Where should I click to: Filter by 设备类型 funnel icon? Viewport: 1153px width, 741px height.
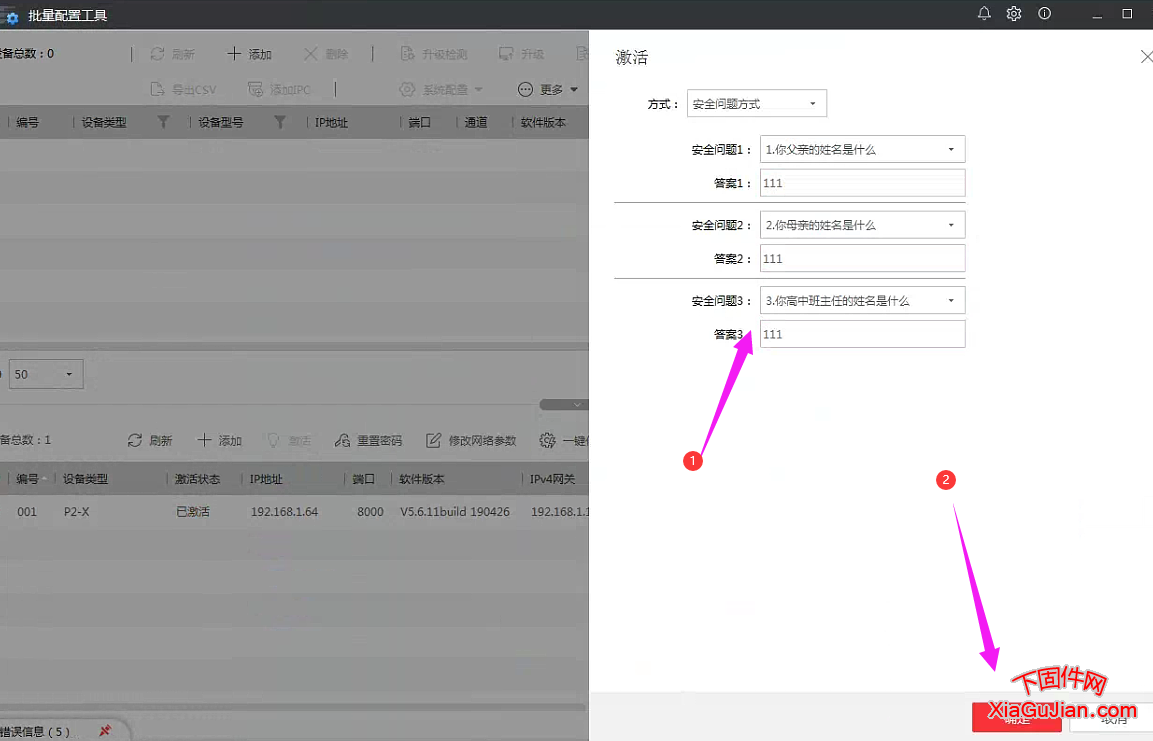tap(163, 122)
